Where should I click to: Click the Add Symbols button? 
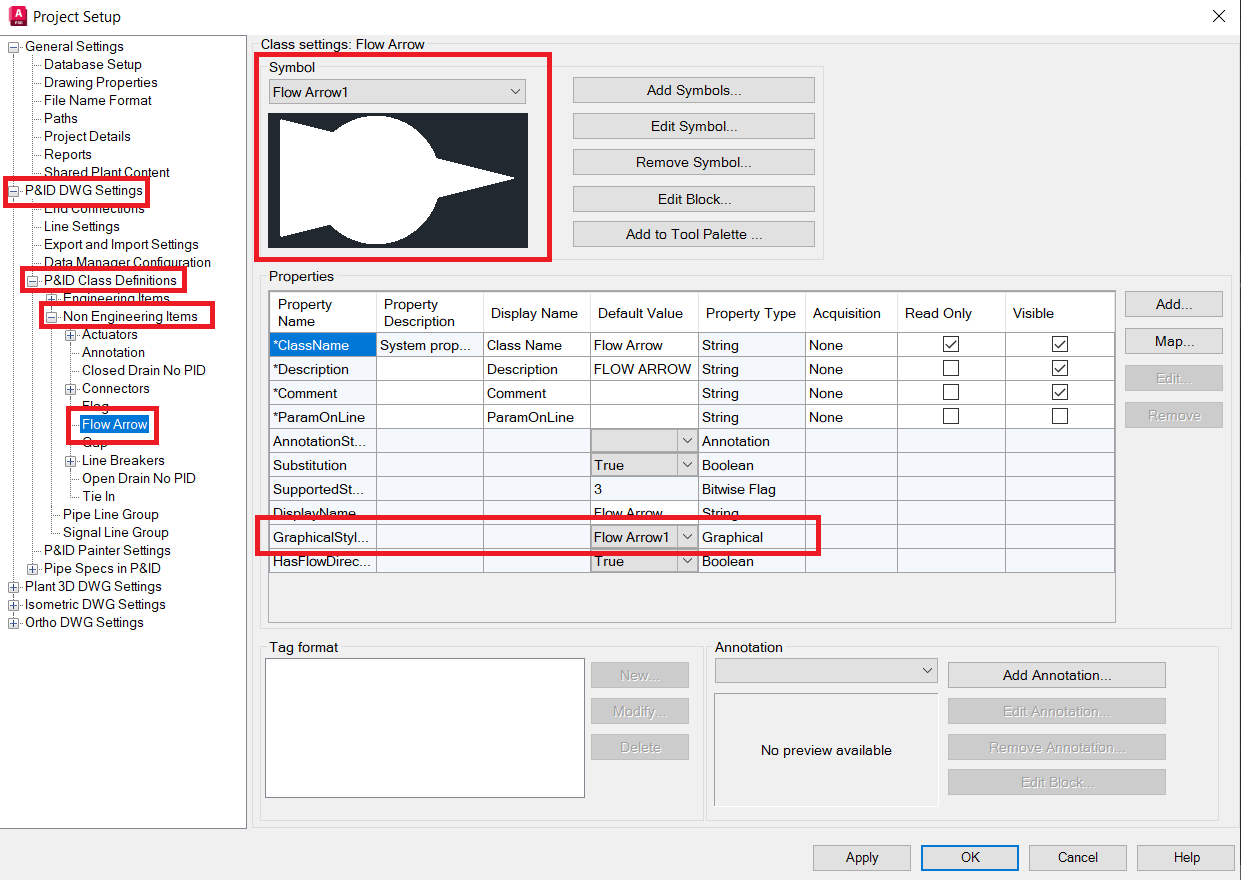pos(692,89)
